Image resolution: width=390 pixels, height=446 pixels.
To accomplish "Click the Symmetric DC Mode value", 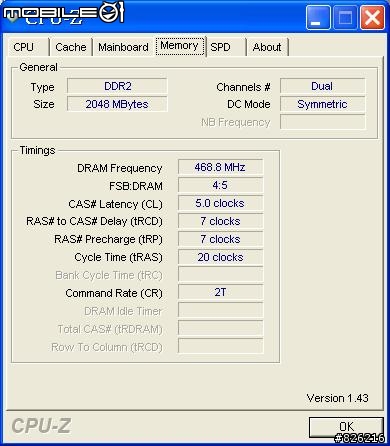I will (322, 104).
